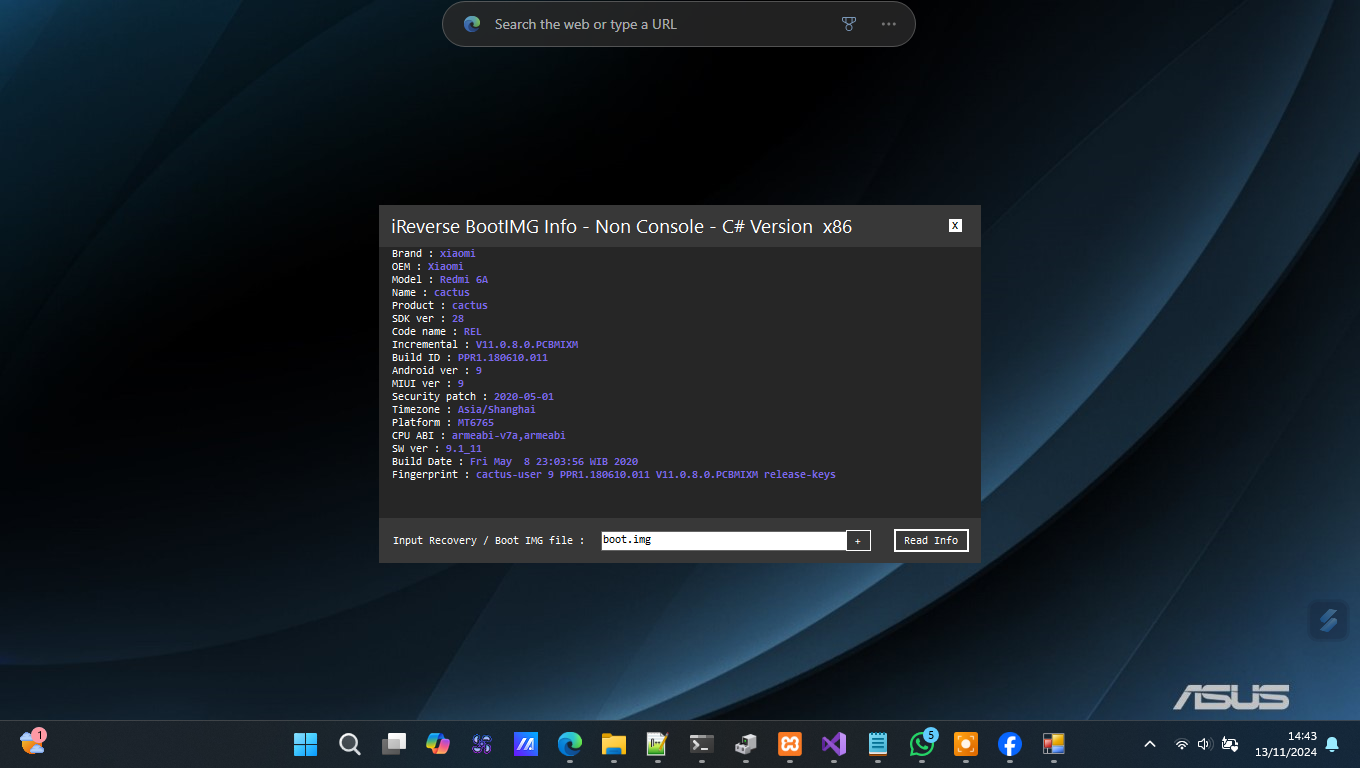Click the Code name value REL
The height and width of the screenshot is (768, 1360).
[x=473, y=332]
